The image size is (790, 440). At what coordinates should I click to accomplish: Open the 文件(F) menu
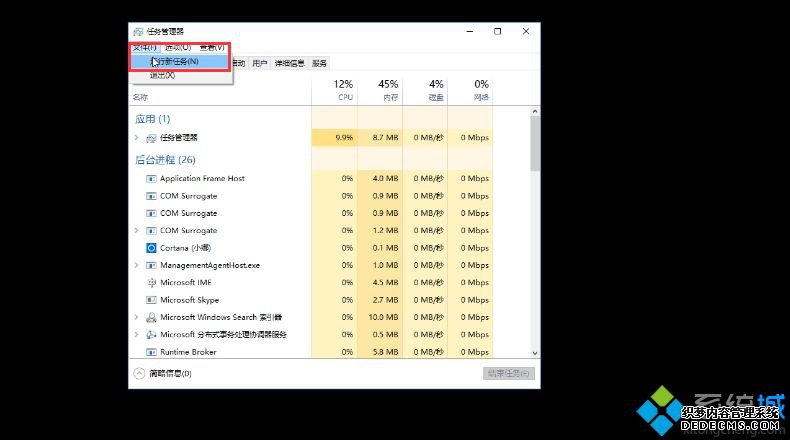[x=145, y=47]
